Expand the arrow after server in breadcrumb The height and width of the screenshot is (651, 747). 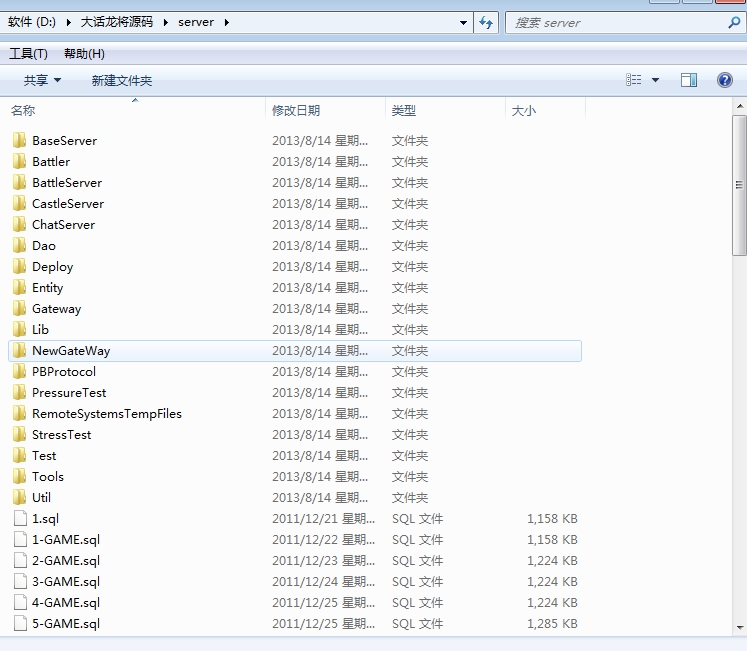[226, 22]
